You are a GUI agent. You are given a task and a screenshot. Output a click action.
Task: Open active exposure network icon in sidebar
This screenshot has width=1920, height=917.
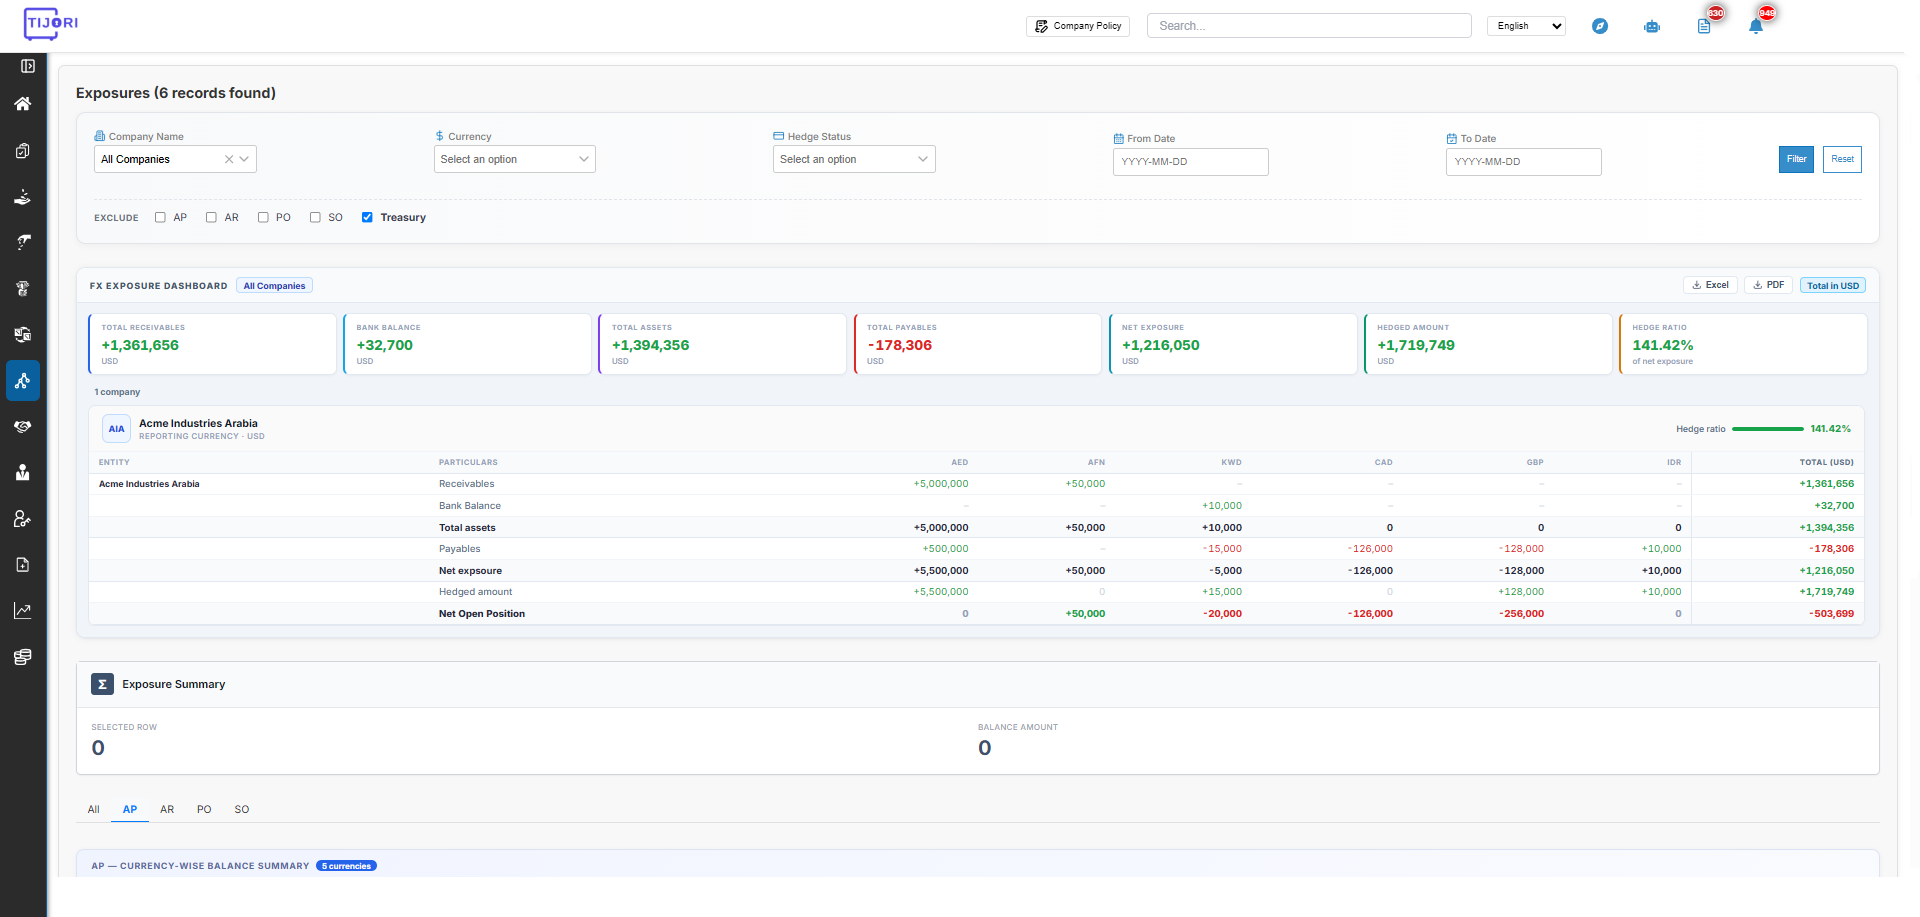click(22, 381)
